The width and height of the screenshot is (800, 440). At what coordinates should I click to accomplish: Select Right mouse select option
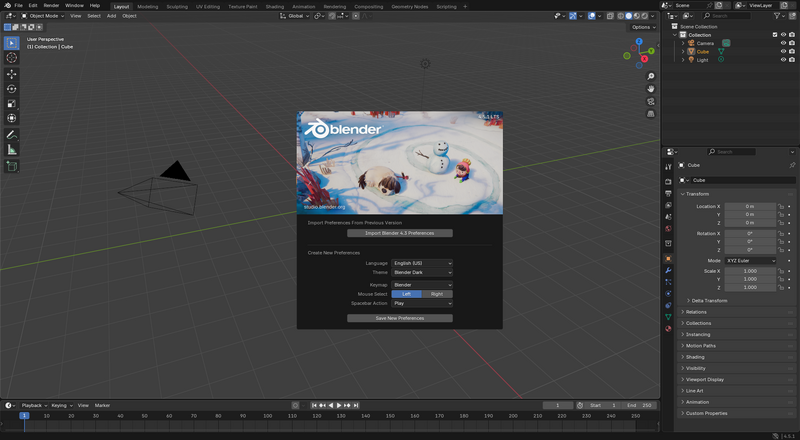(x=437, y=294)
